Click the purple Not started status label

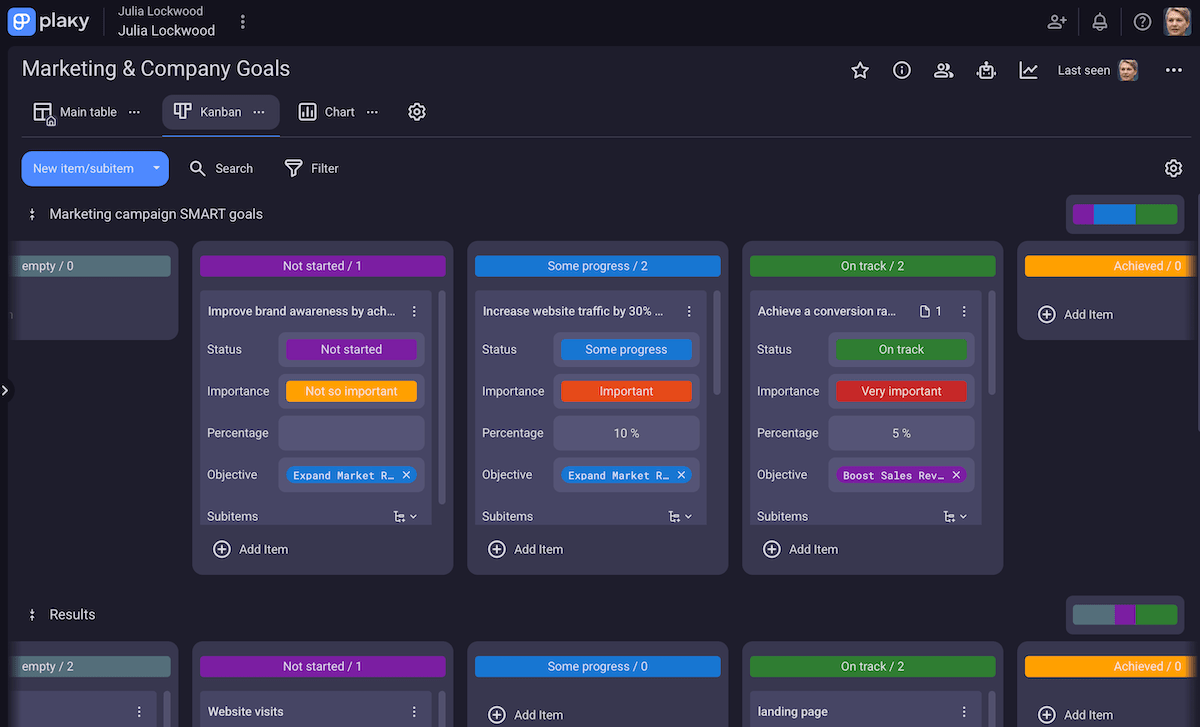coord(351,349)
